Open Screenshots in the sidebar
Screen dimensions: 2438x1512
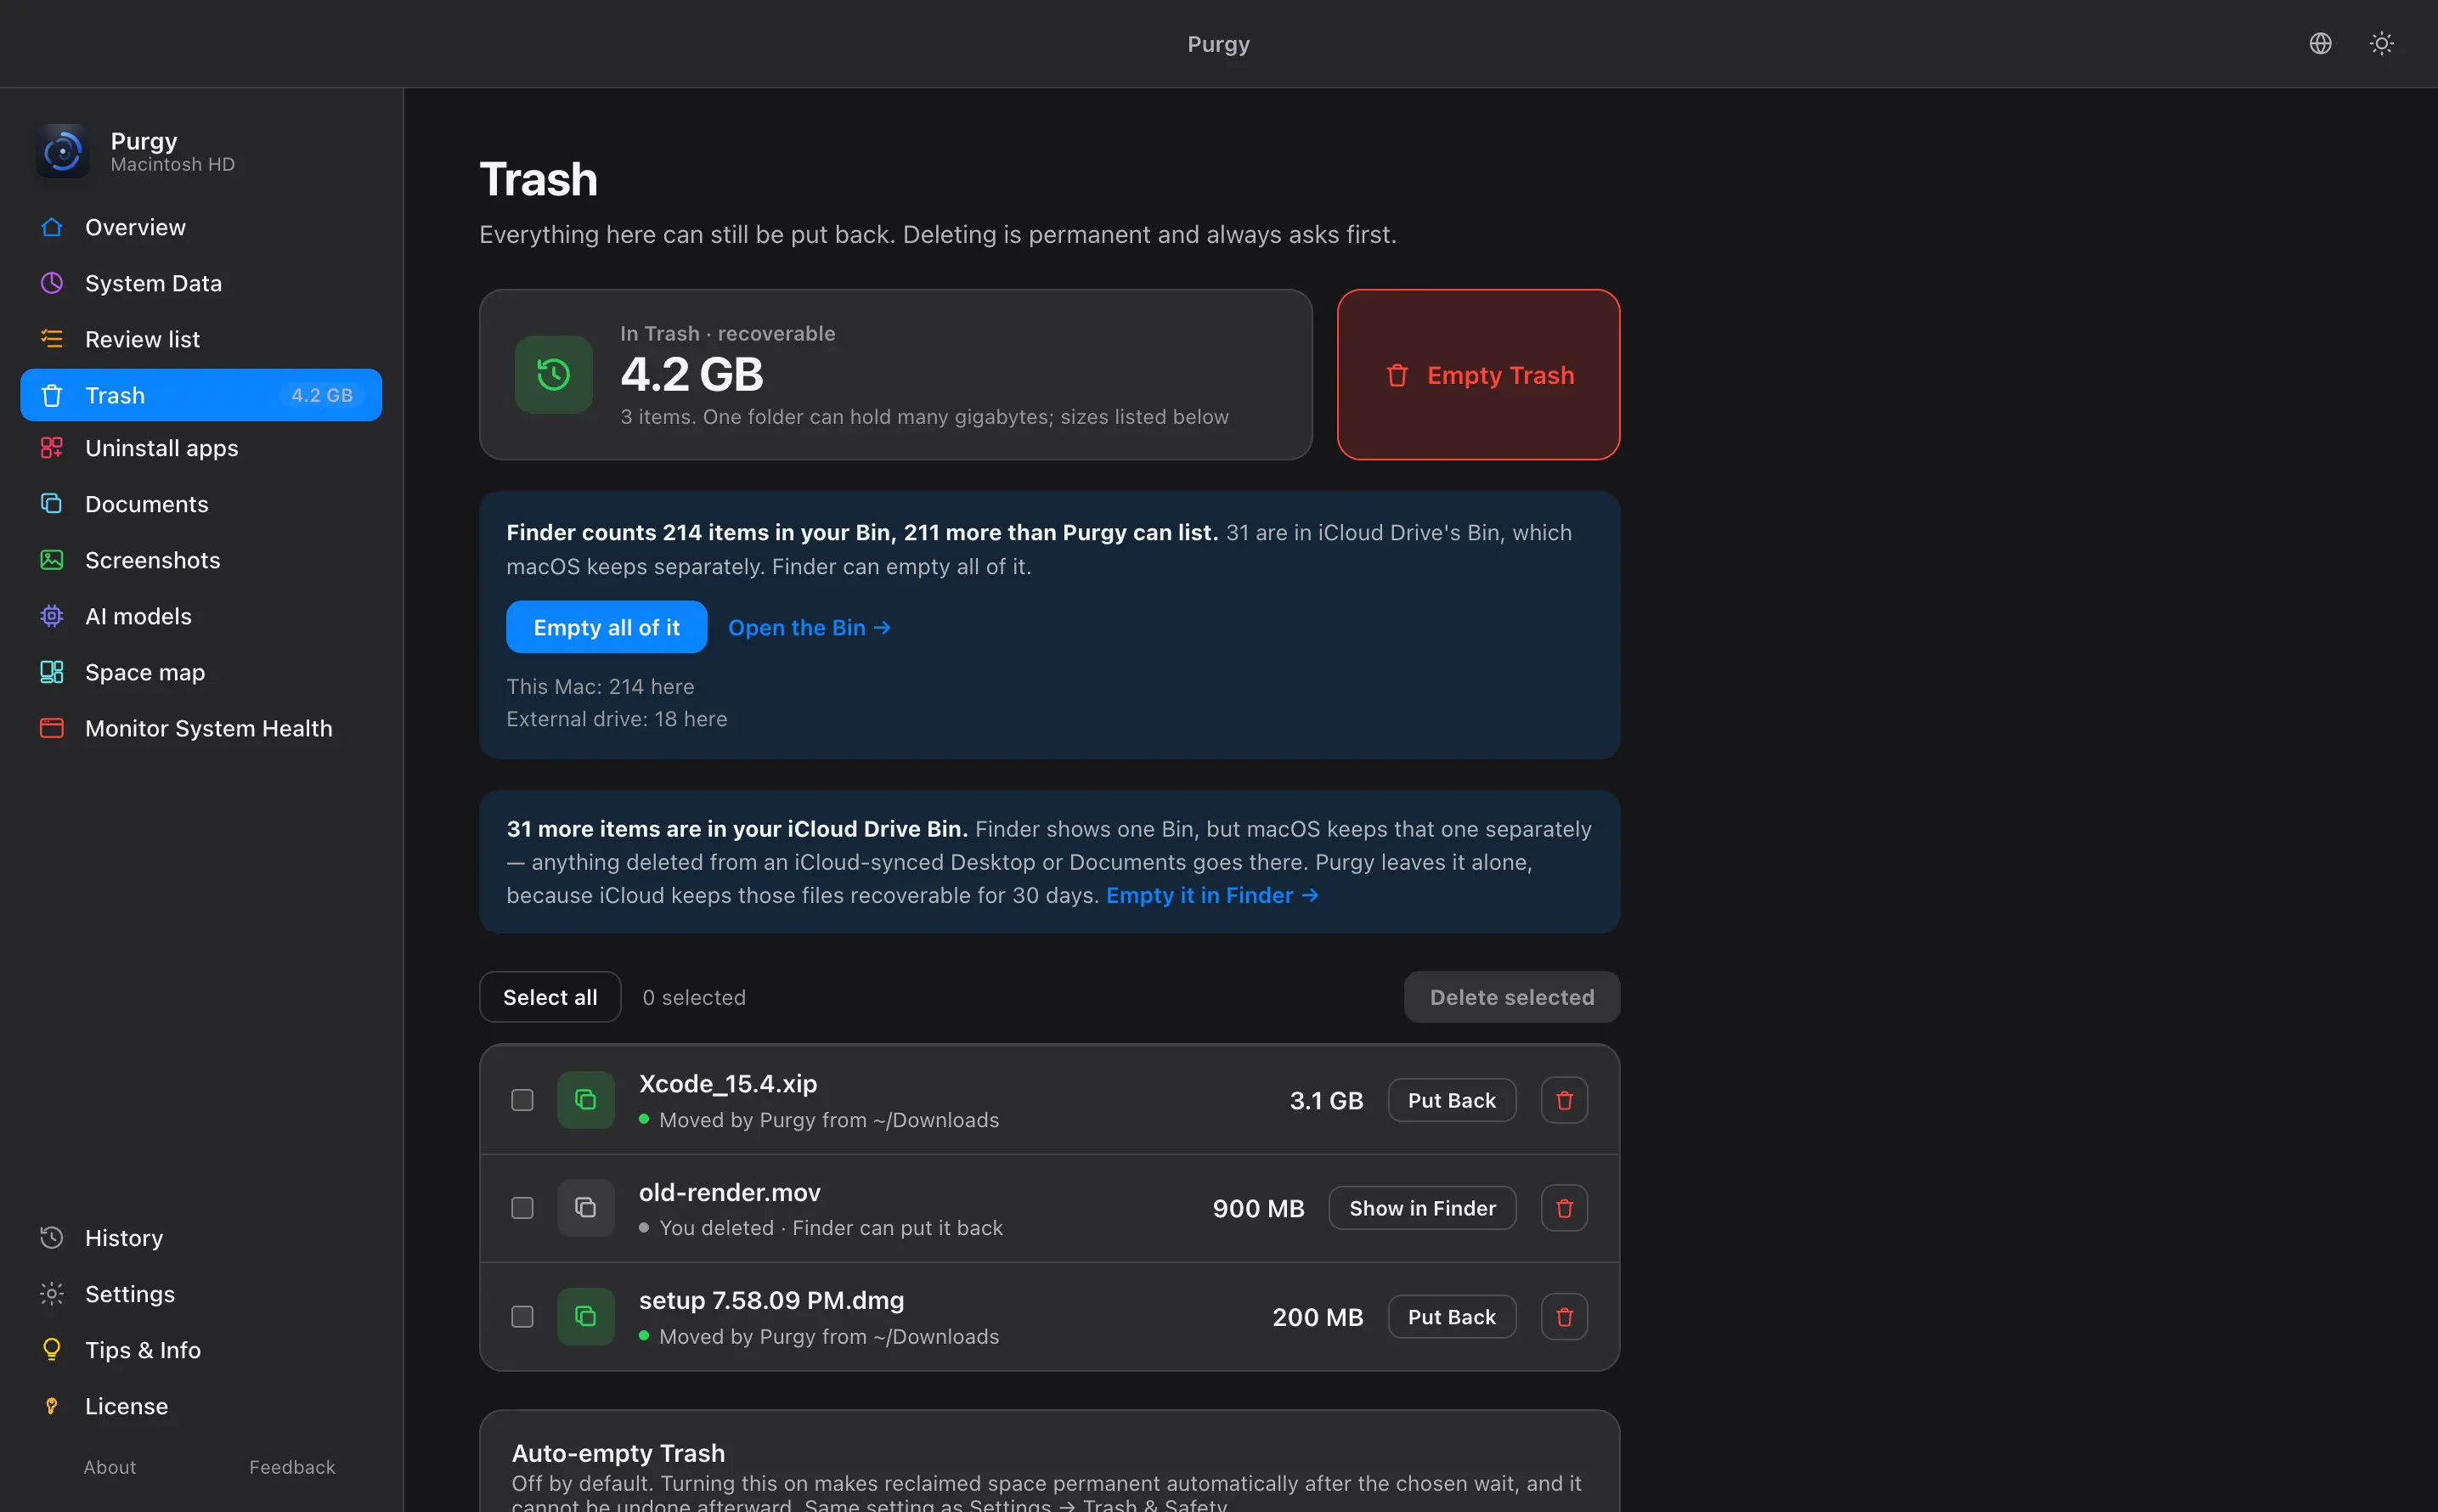[201, 560]
